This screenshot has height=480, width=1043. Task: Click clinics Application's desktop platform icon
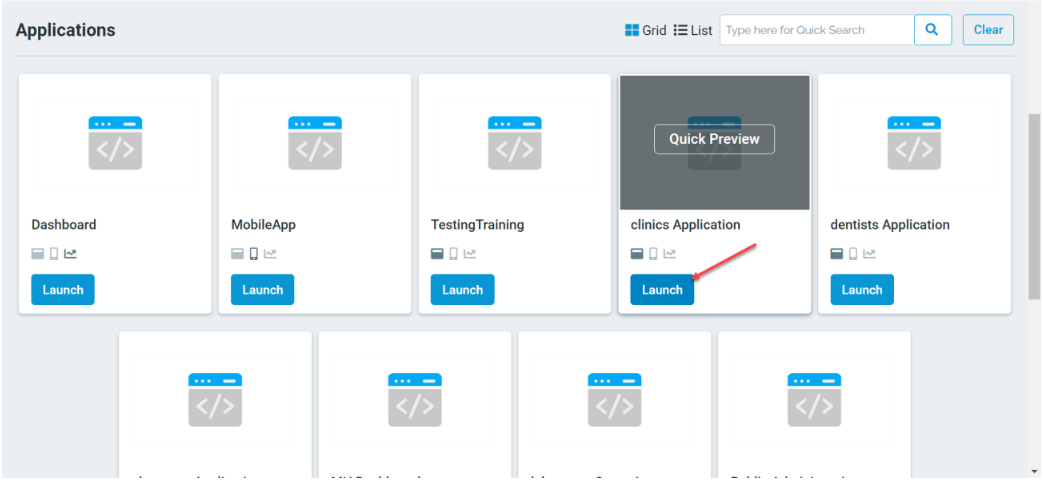click(x=637, y=253)
